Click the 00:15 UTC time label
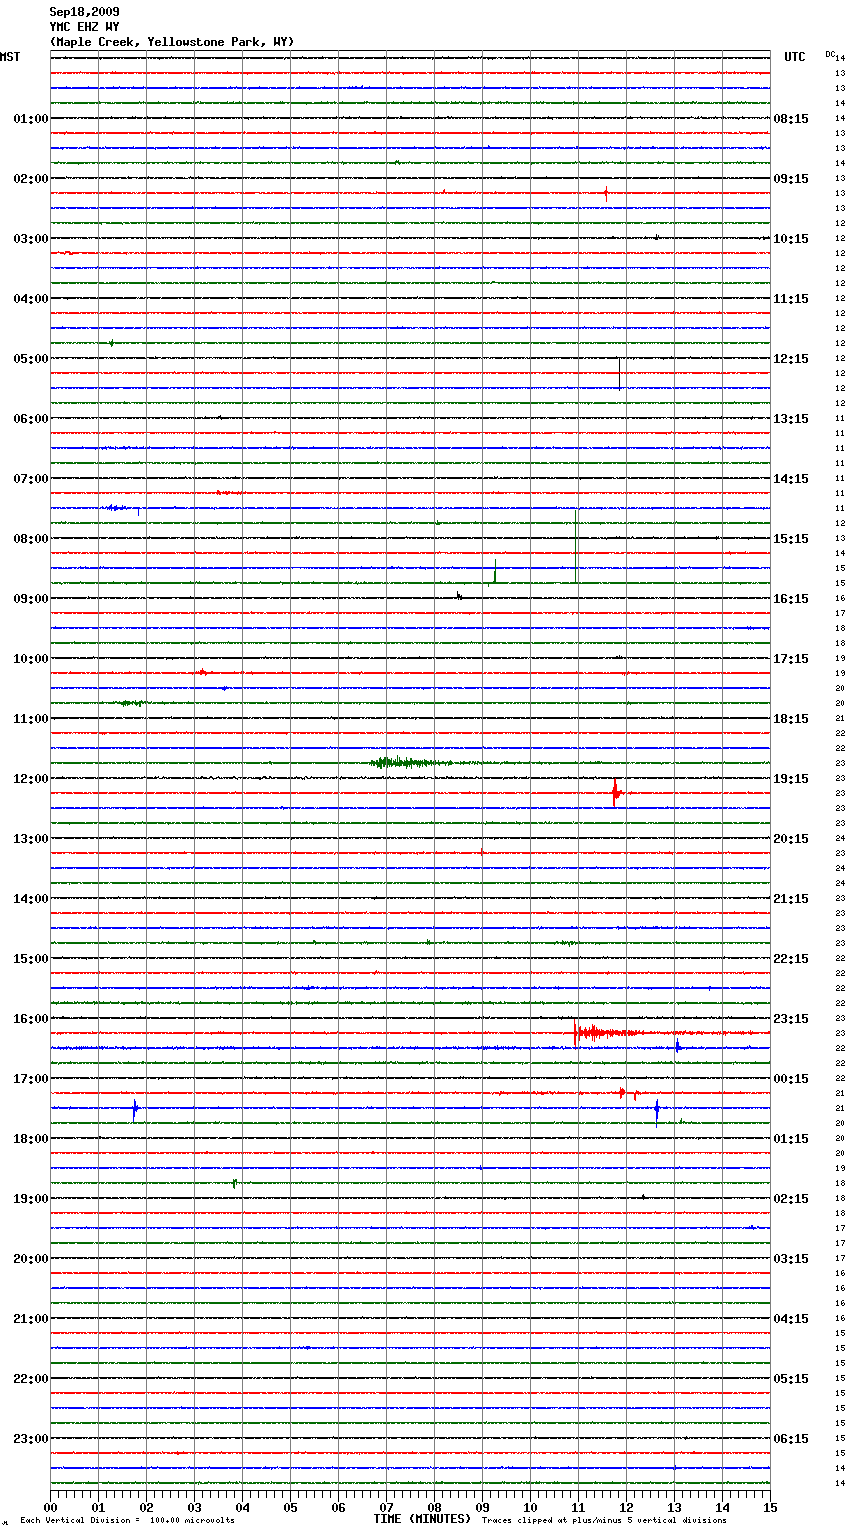 tap(791, 1079)
